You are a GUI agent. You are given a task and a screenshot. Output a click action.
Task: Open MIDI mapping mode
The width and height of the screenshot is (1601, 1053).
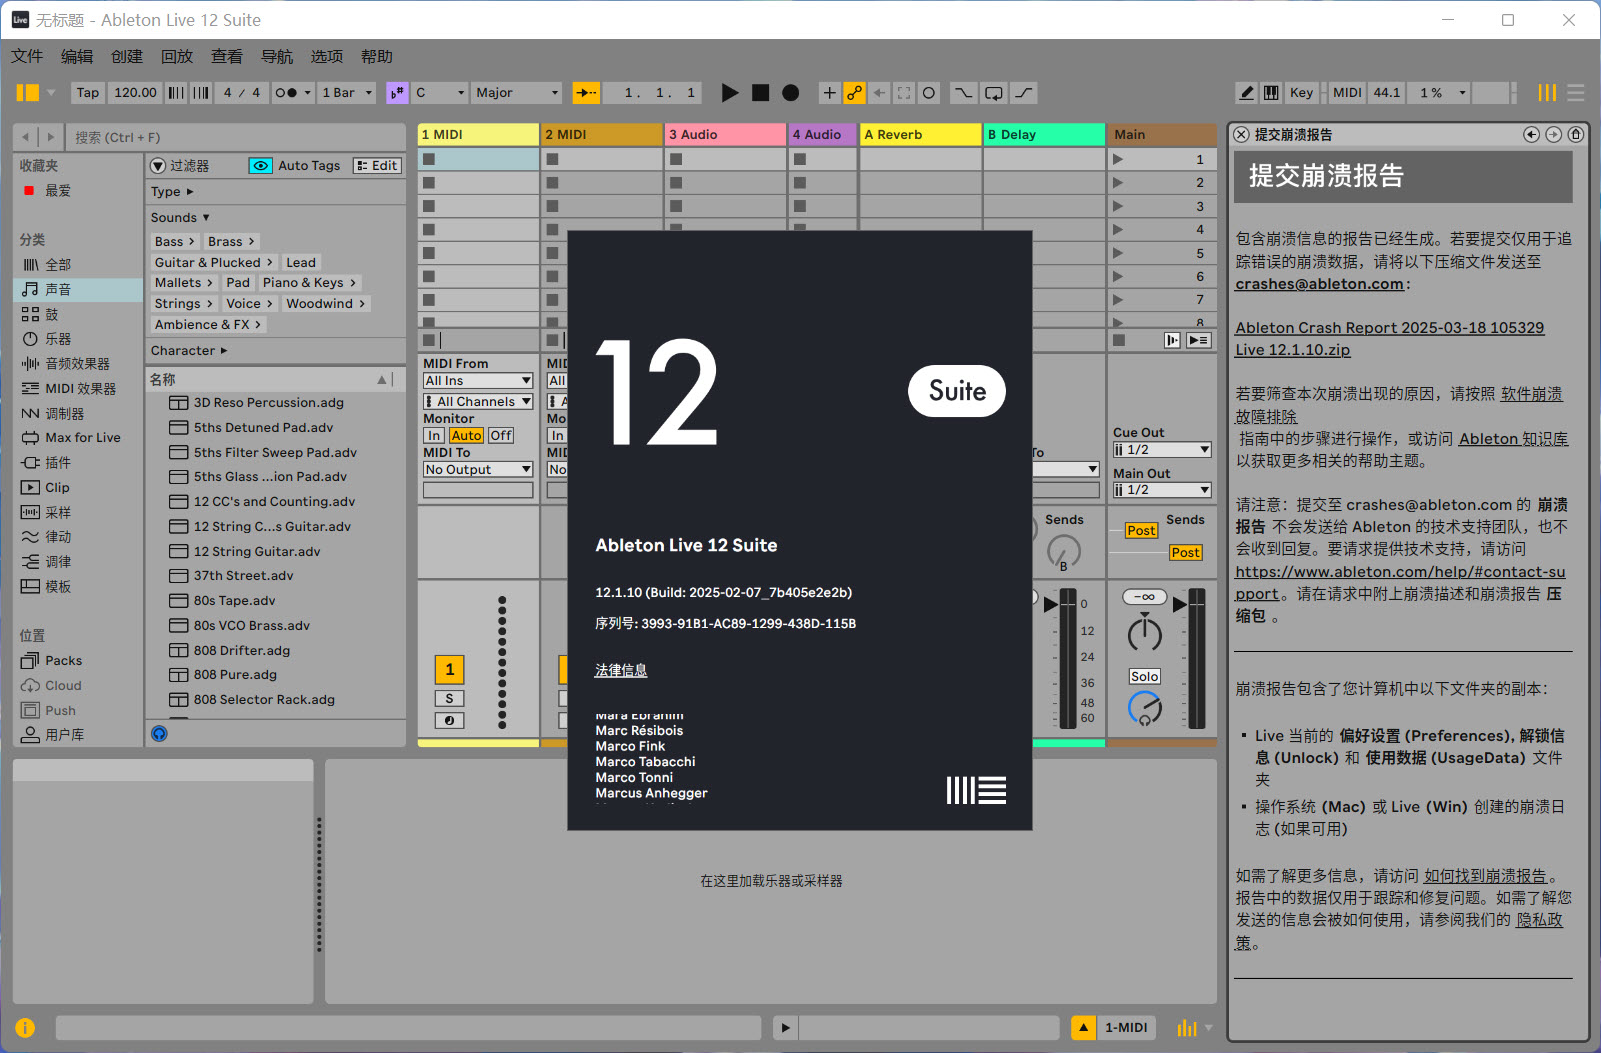(x=1347, y=93)
